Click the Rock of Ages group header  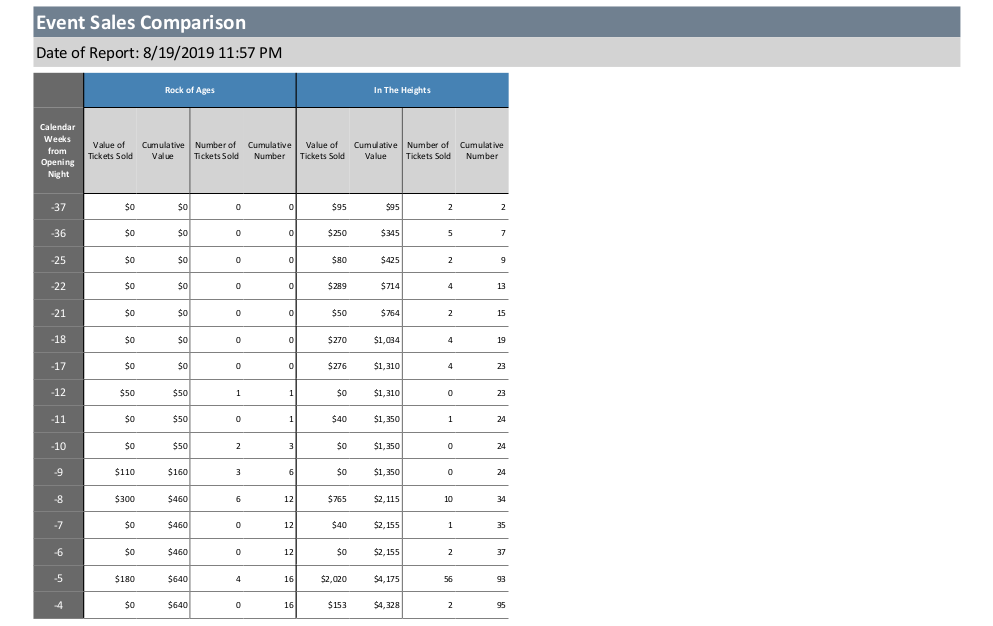click(x=189, y=90)
